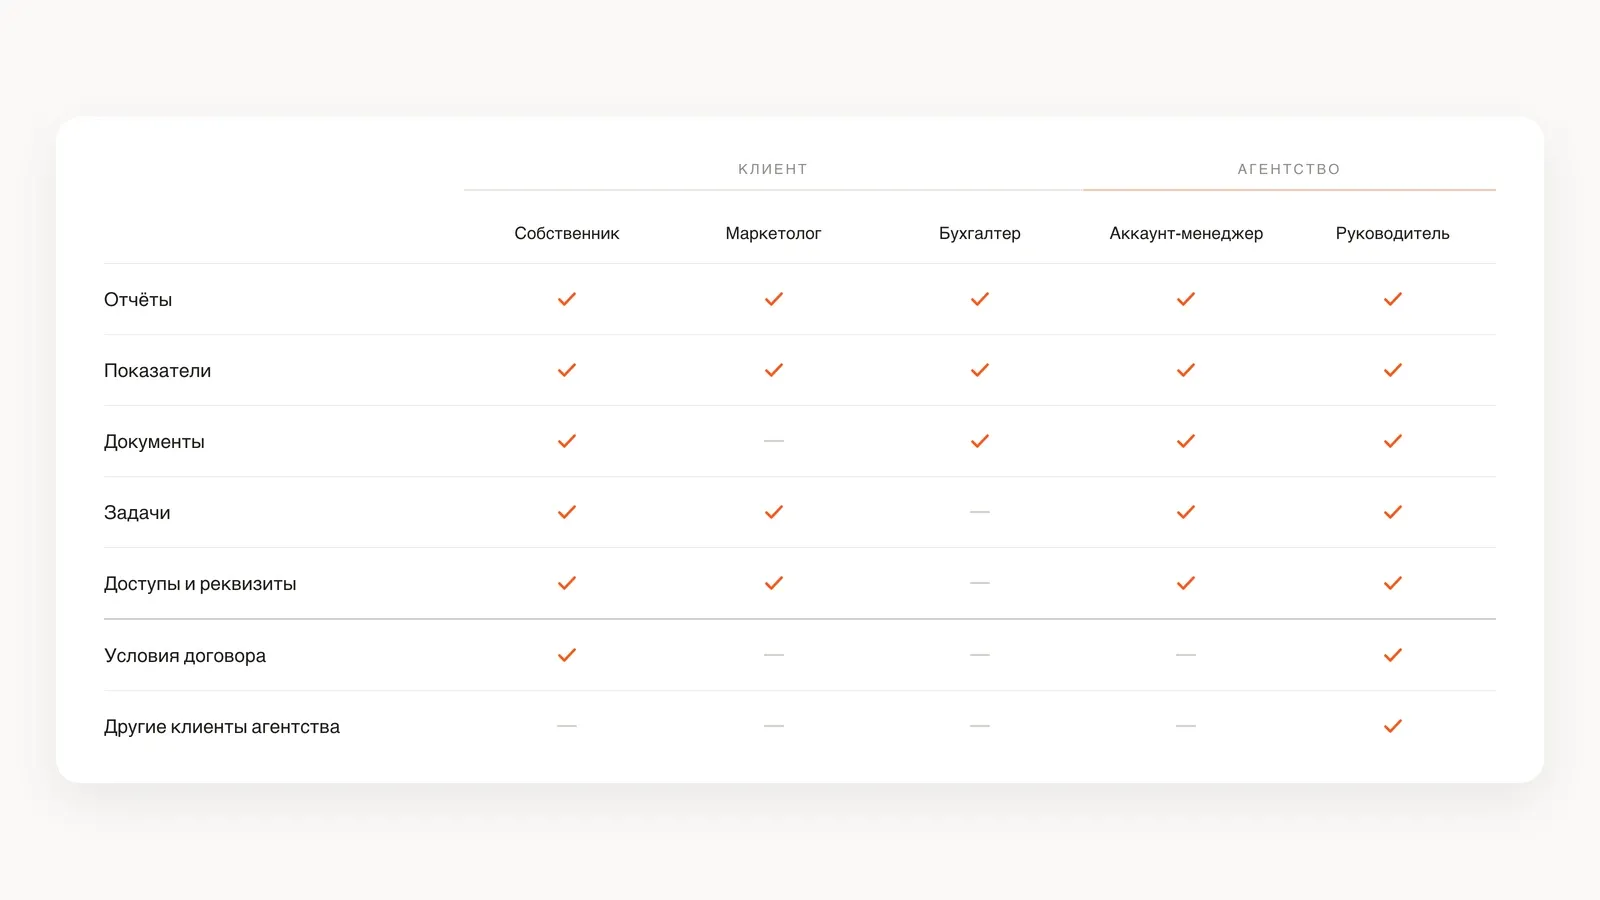1600x900 pixels.
Task: Click the Доступы и реквизиты dash under Бухгалтер
Action: click(x=980, y=583)
